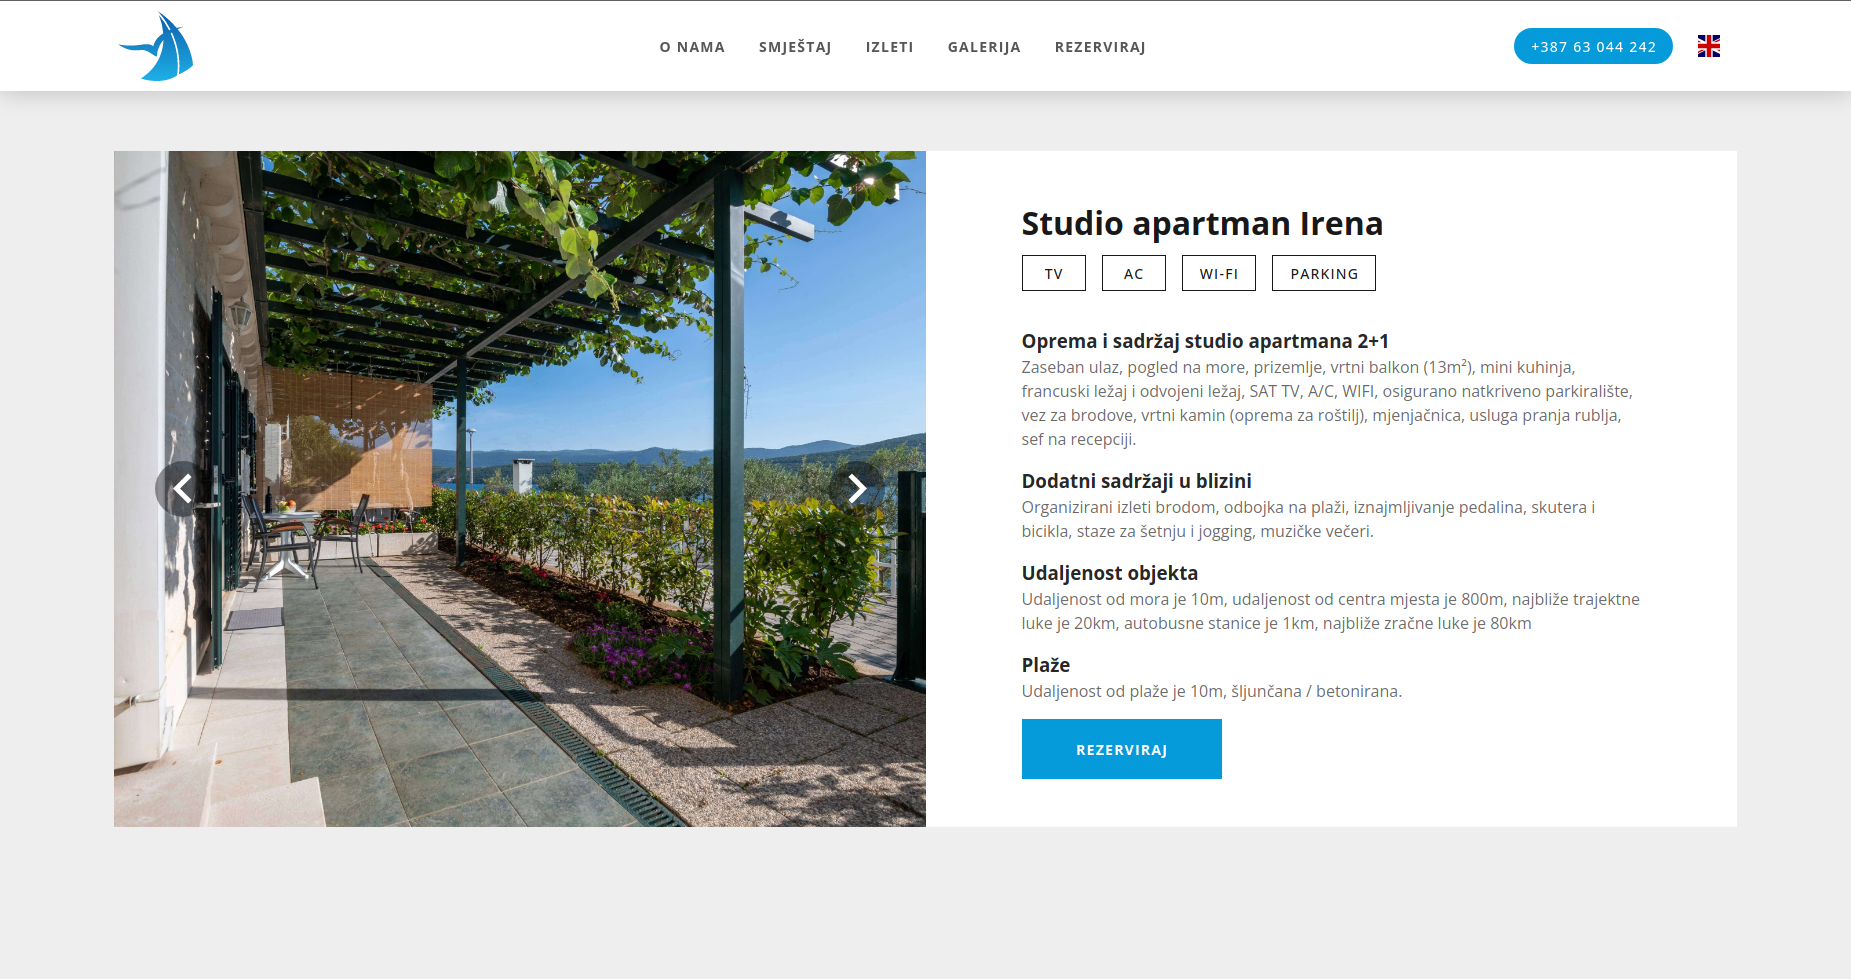Select the WI-FI amenity tag

pyautogui.click(x=1219, y=273)
